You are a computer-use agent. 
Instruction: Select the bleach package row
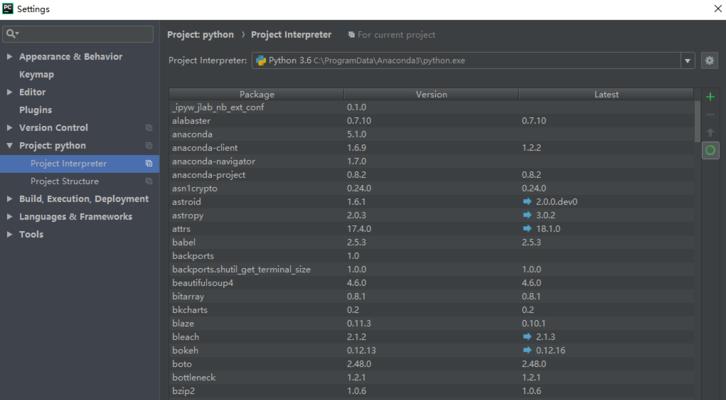432,337
